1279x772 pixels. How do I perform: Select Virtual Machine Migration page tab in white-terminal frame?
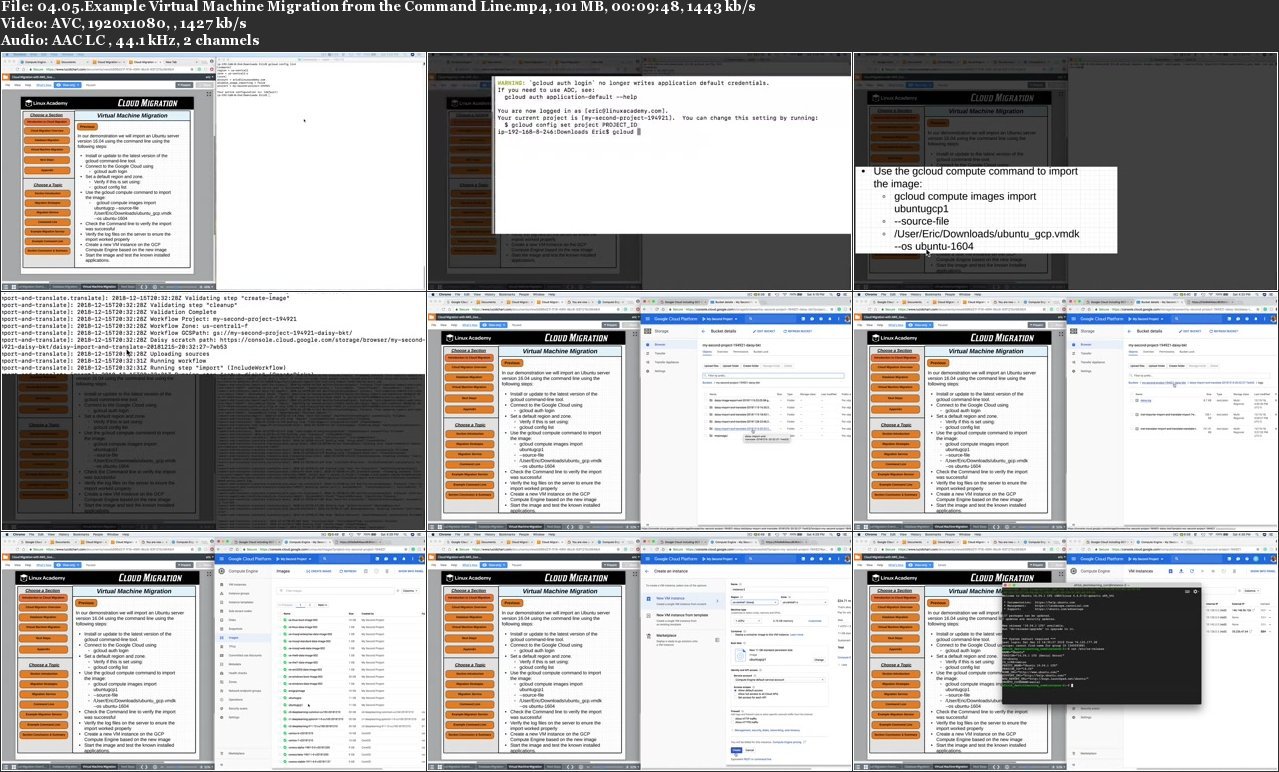tap(99, 286)
